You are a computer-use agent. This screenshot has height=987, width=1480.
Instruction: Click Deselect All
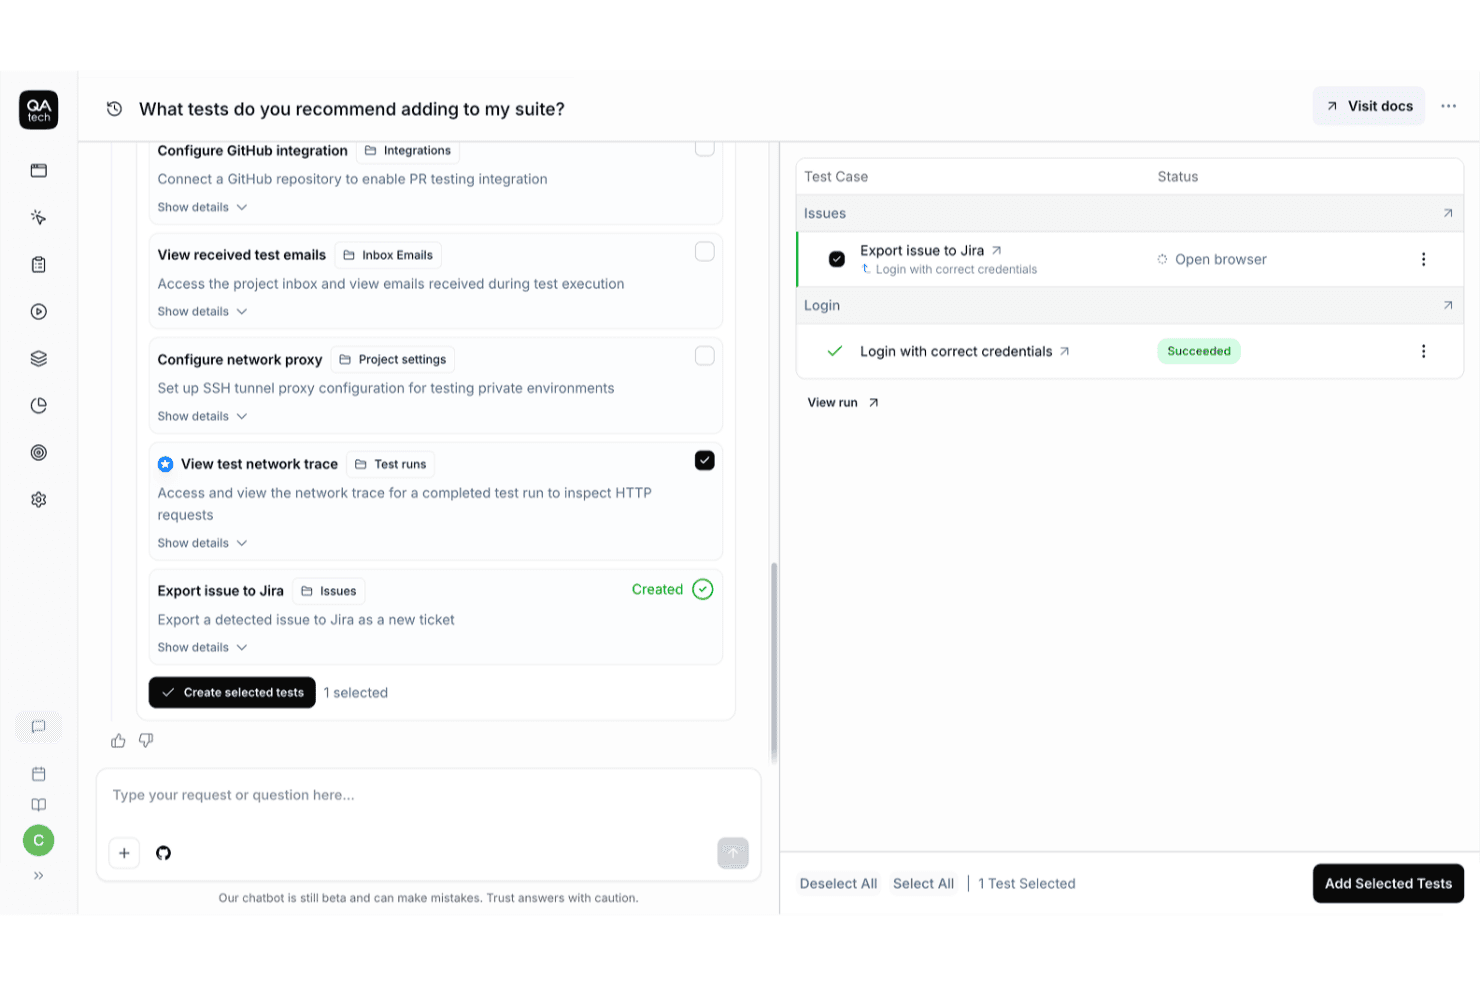838,884
